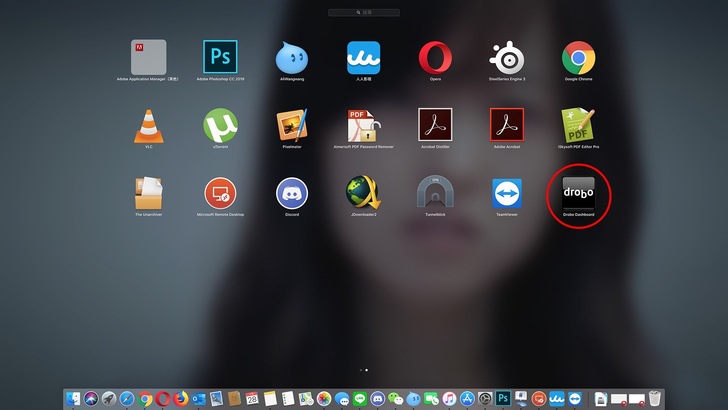Open Trash in the Dock
The width and height of the screenshot is (728, 410).
pos(655,398)
